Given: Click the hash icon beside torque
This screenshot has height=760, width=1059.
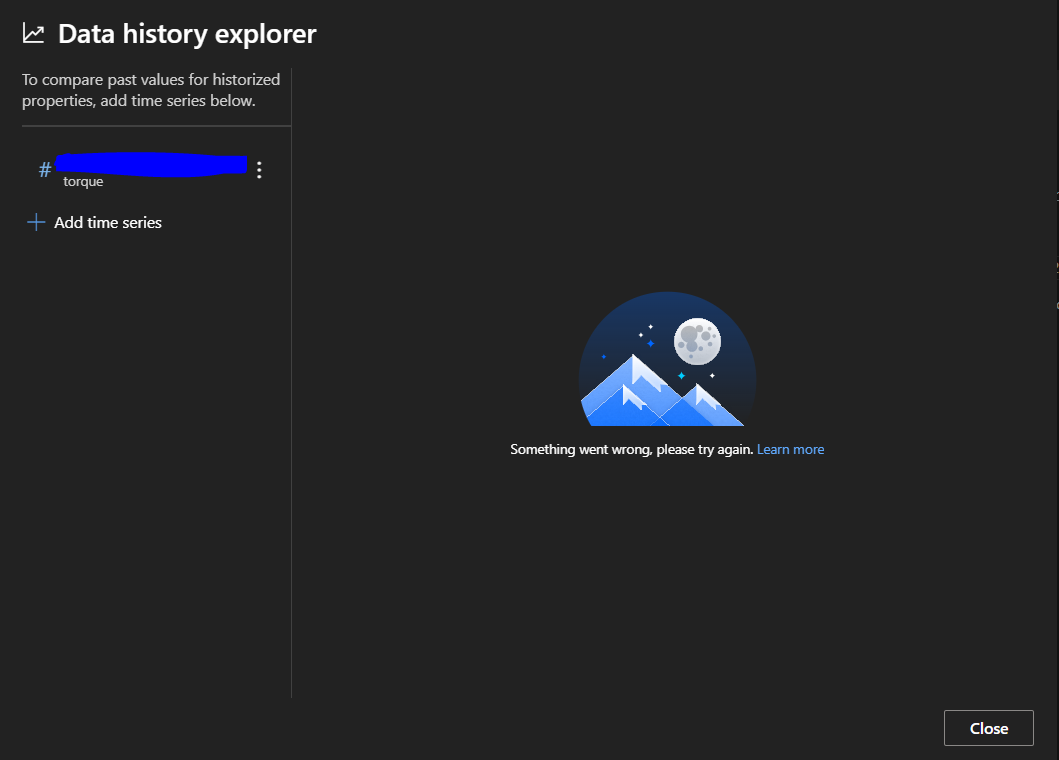Looking at the screenshot, I should point(45,170).
